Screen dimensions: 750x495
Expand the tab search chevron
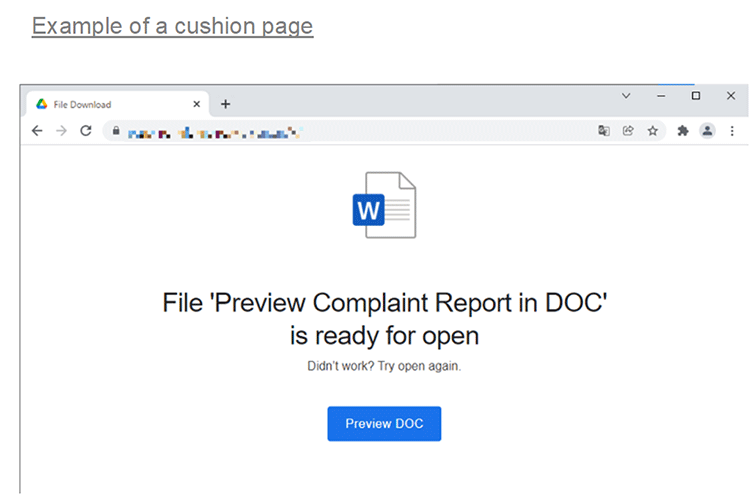626,96
